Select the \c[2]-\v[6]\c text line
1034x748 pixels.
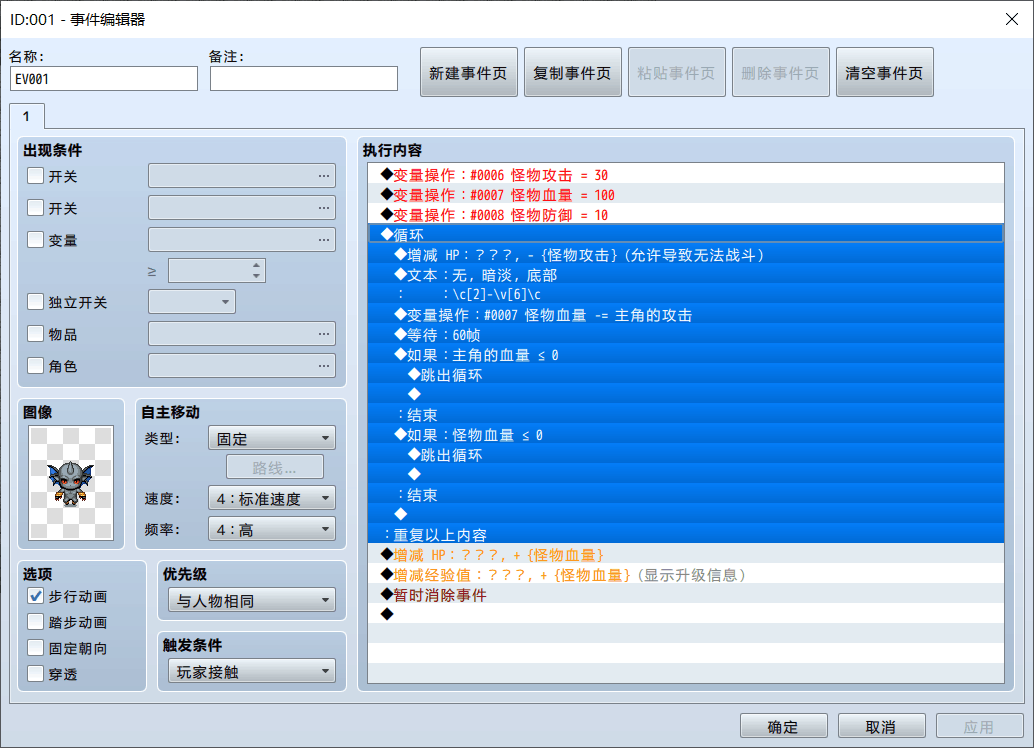686,294
